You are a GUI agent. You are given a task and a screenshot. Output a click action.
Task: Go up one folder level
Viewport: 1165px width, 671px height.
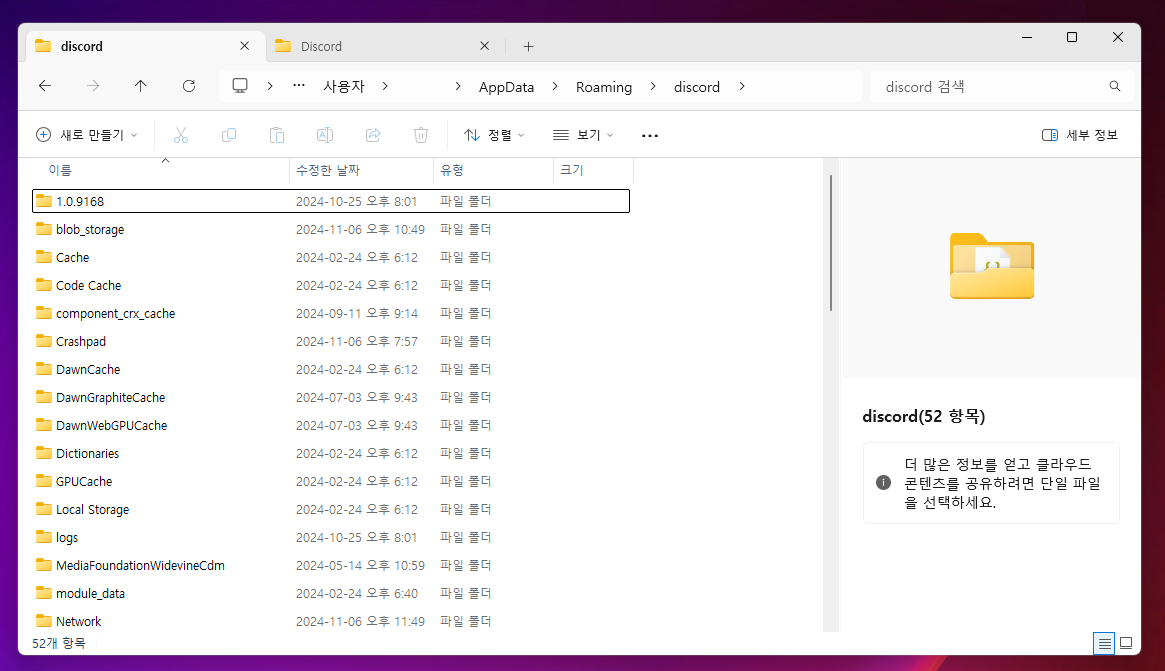(x=140, y=86)
